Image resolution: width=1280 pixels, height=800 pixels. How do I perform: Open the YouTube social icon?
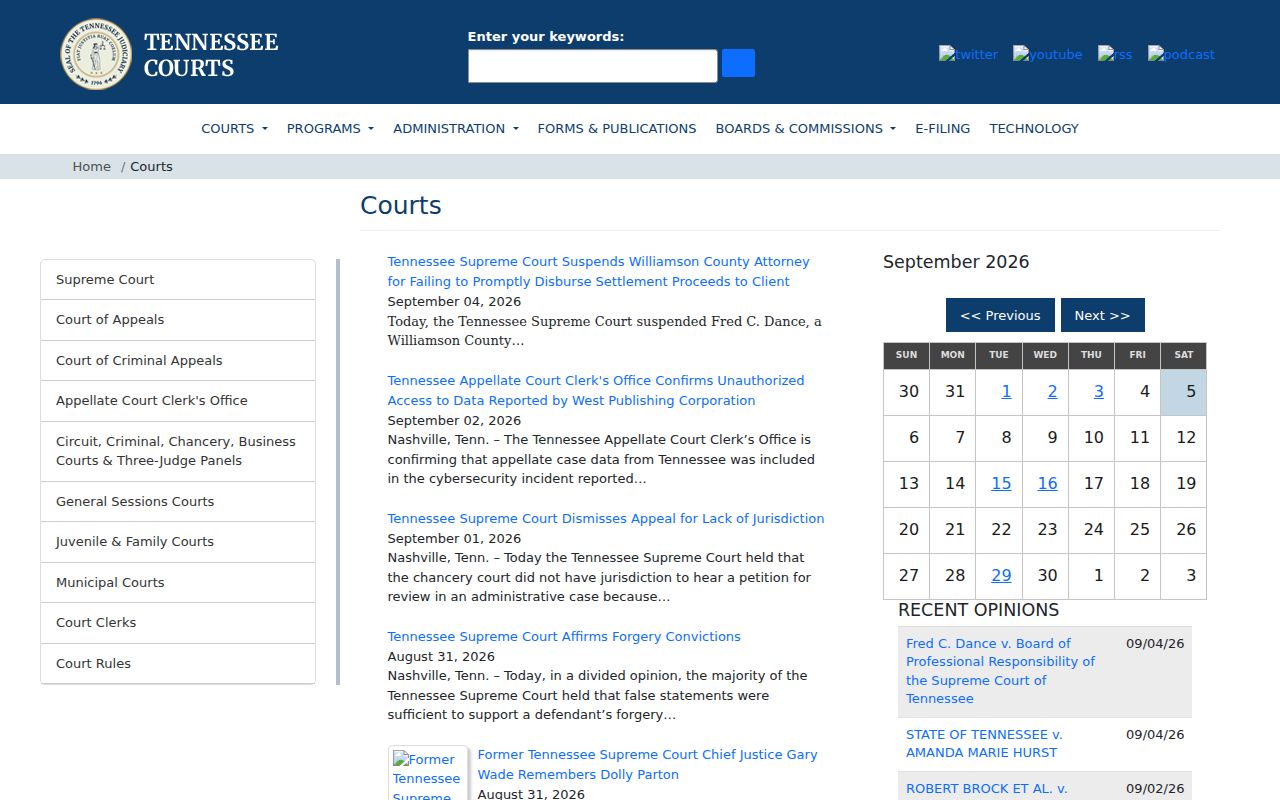click(x=1047, y=54)
